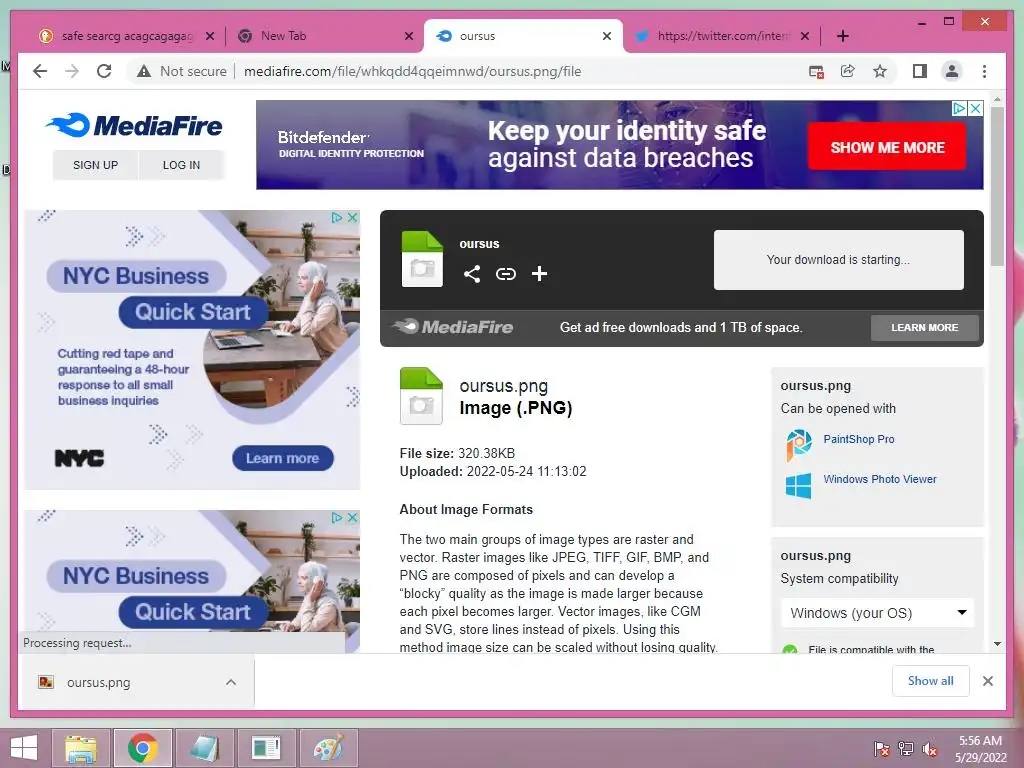Bookmark this page with the star icon
The height and width of the screenshot is (768, 1024).
(880, 71)
